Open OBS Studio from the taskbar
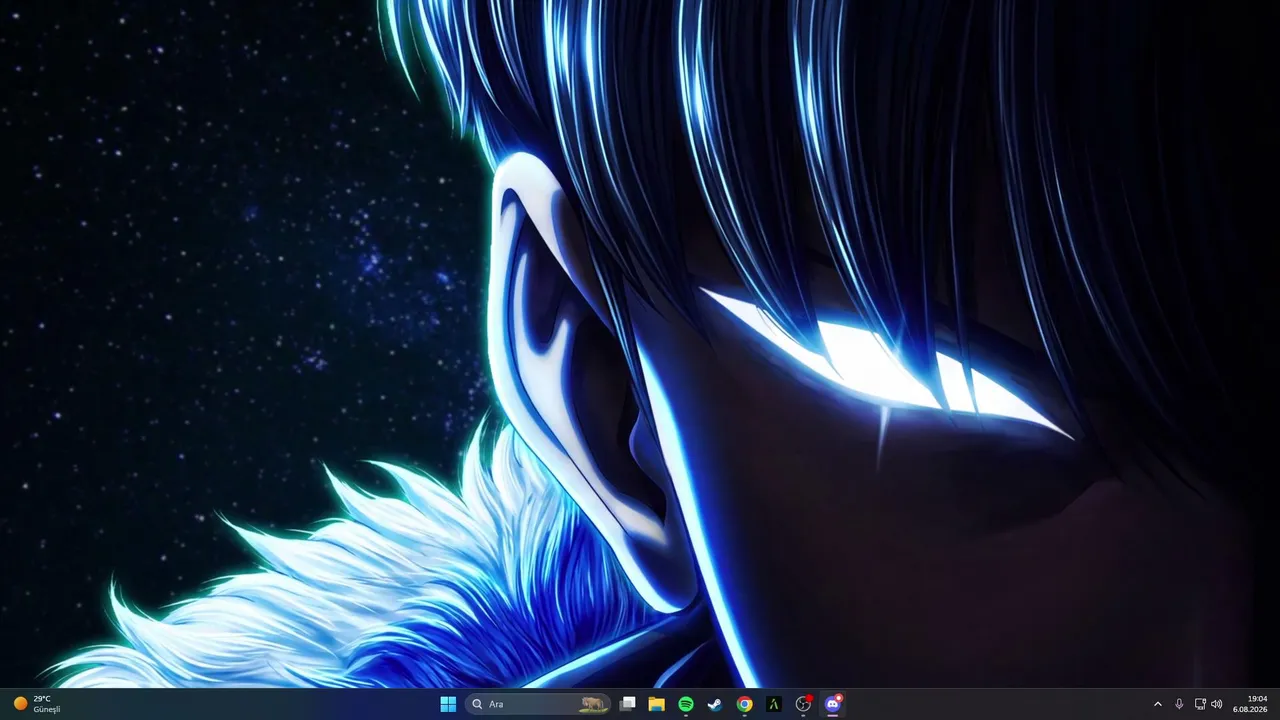Viewport: 1280px width, 720px height. tap(803, 704)
